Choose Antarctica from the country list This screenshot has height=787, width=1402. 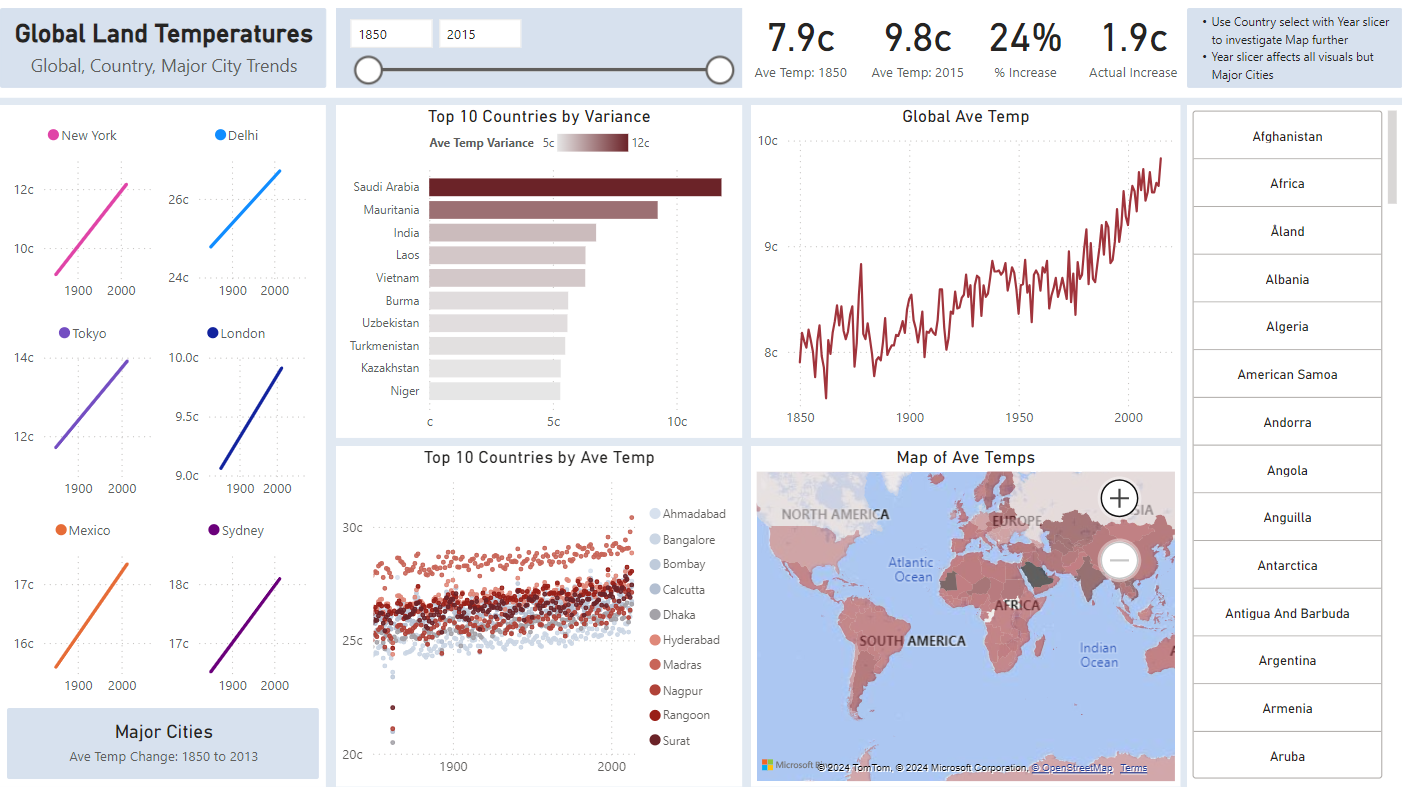(x=1287, y=565)
